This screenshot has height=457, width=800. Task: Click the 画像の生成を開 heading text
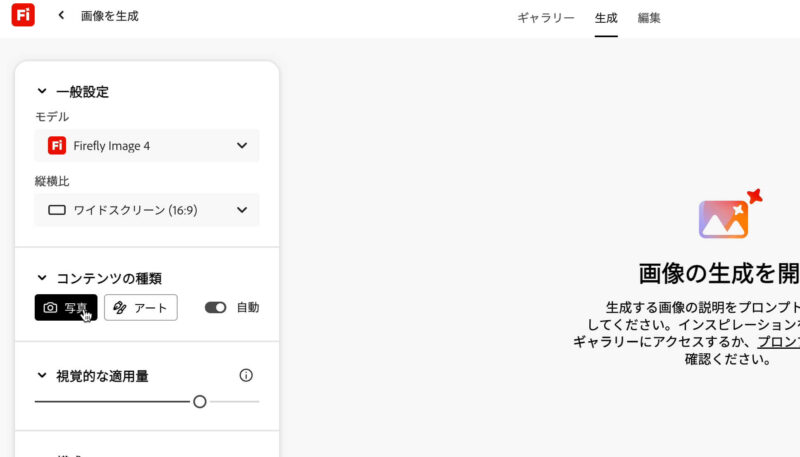click(719, 274)
